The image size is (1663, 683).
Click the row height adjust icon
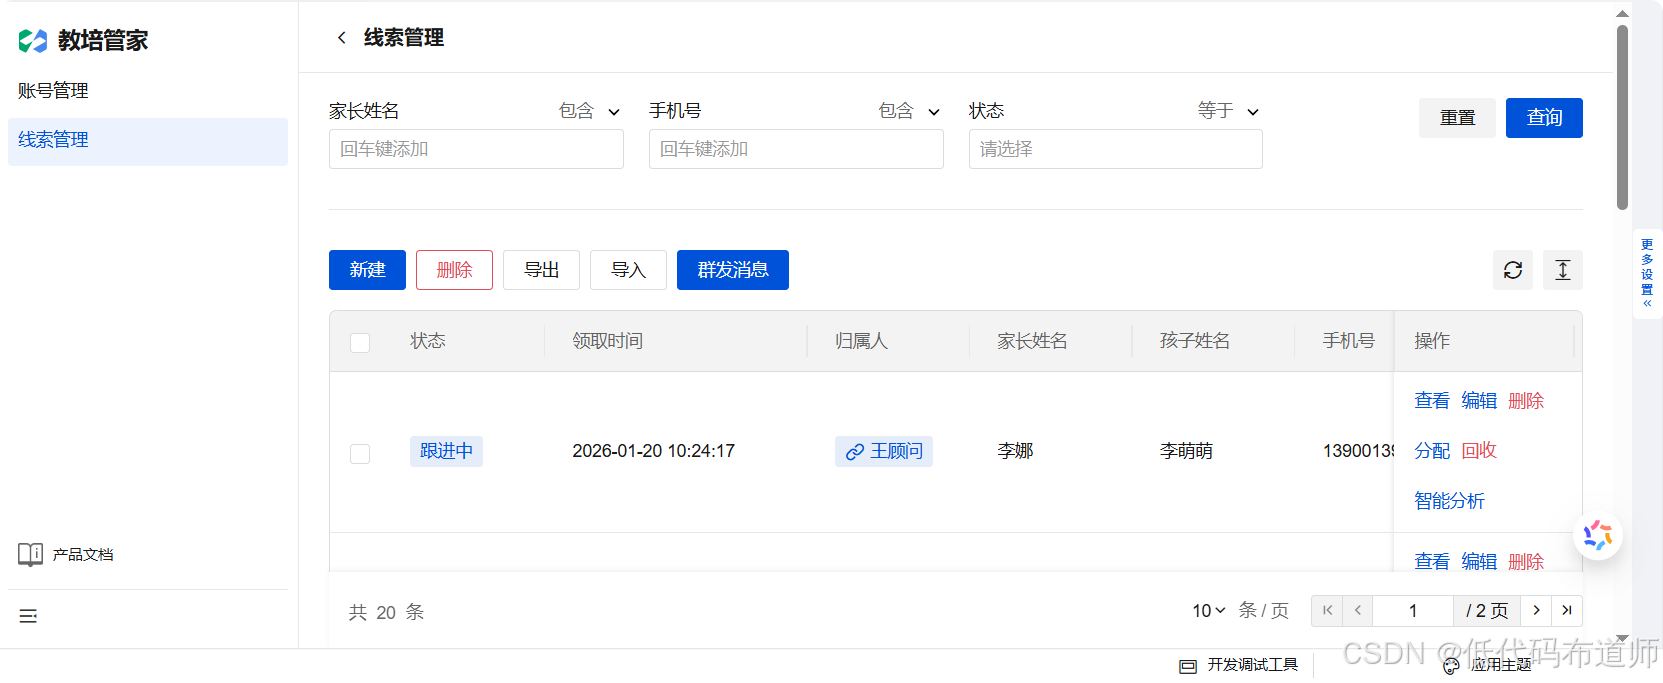[x=1563, y=270]
